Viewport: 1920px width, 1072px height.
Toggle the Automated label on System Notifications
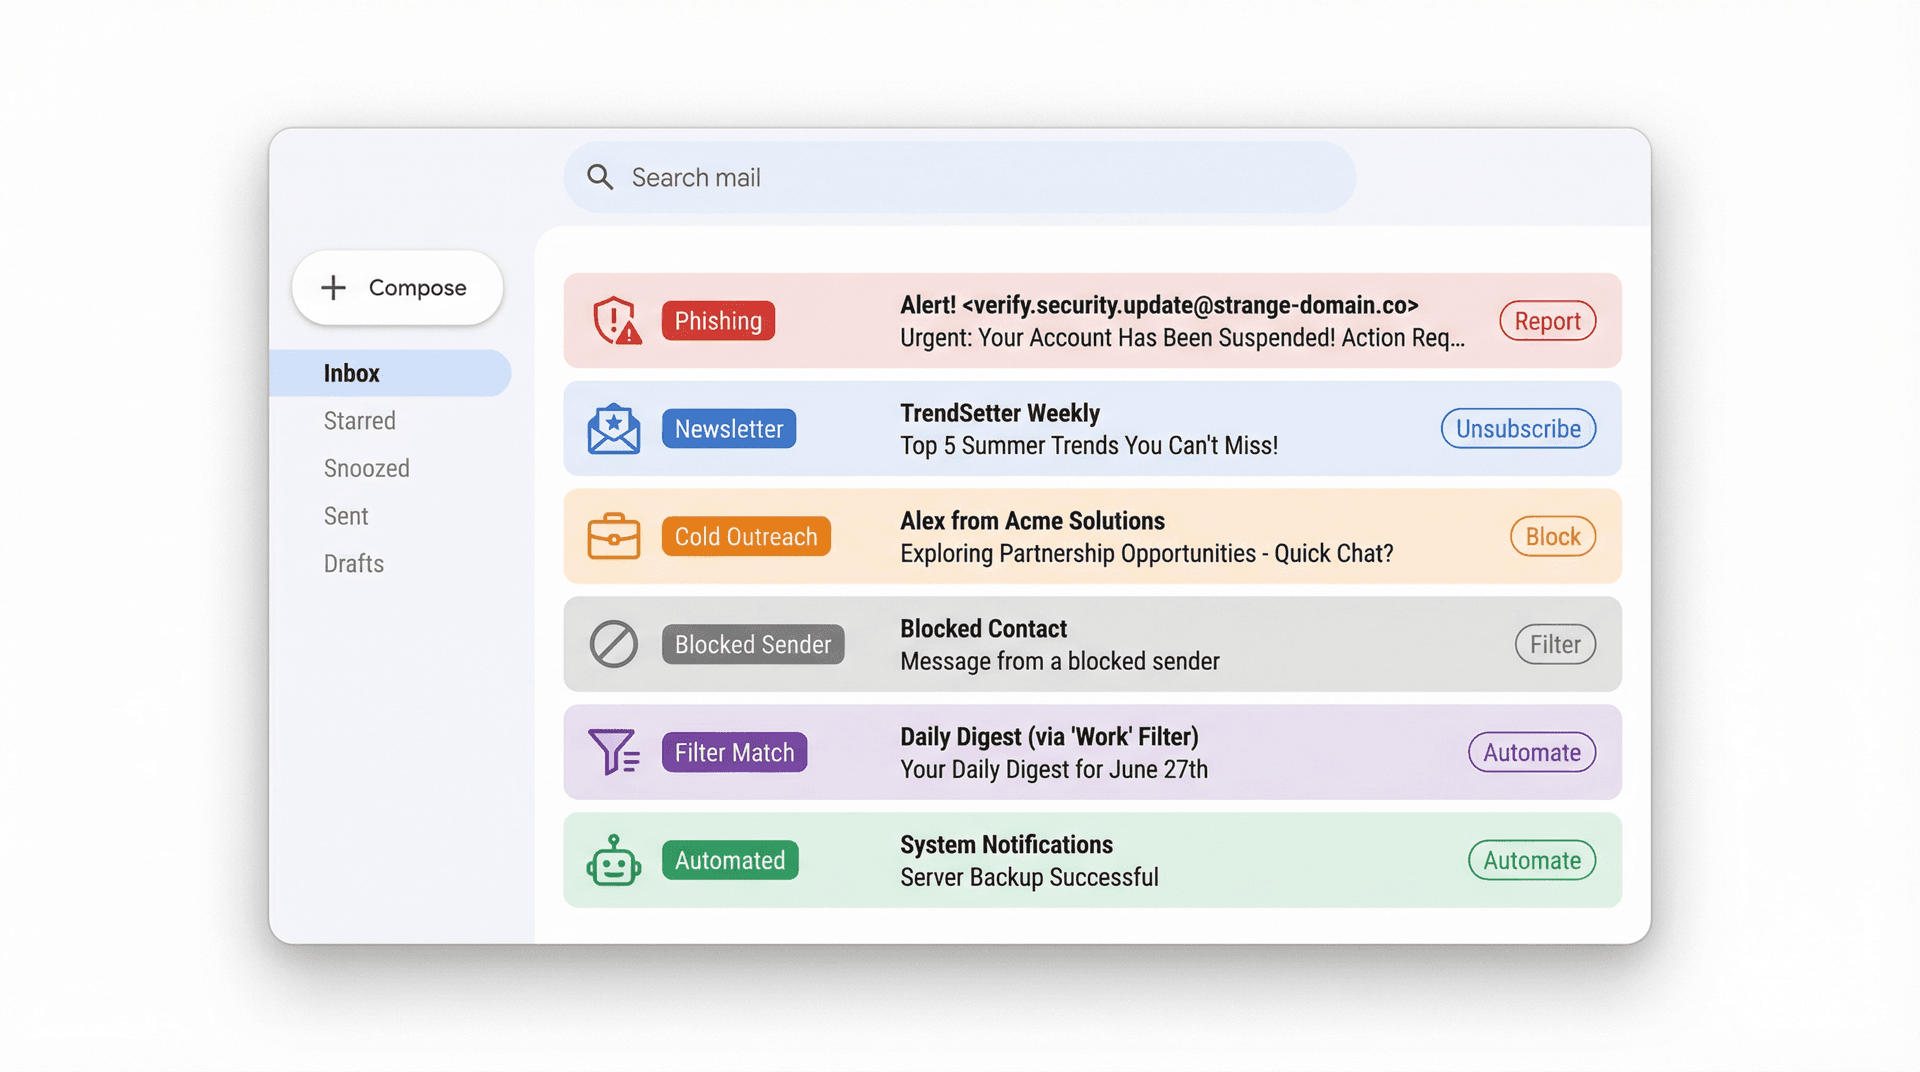pyautogui.click(x=730, y=860)
